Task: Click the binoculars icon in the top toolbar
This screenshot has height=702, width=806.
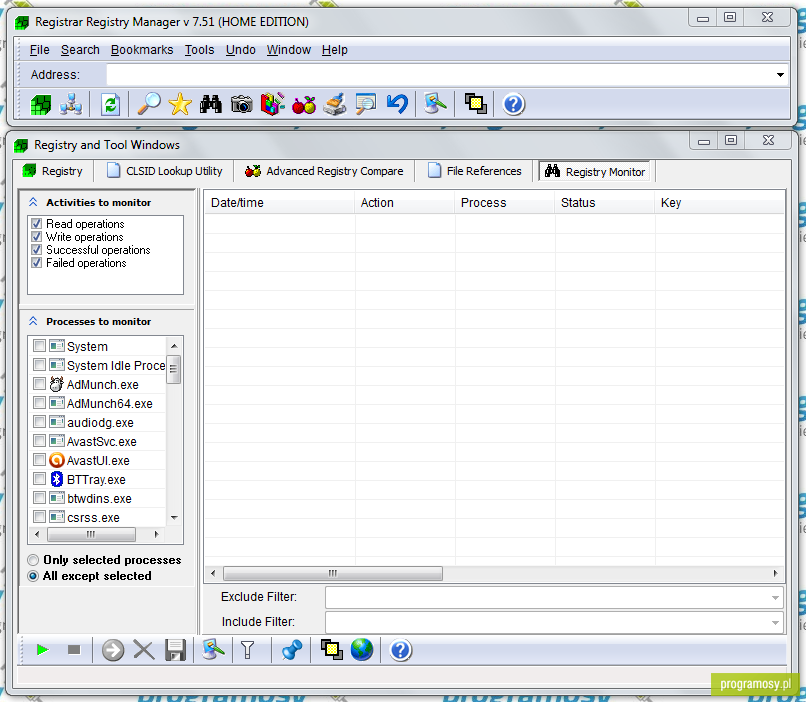Action: point(211,104)
